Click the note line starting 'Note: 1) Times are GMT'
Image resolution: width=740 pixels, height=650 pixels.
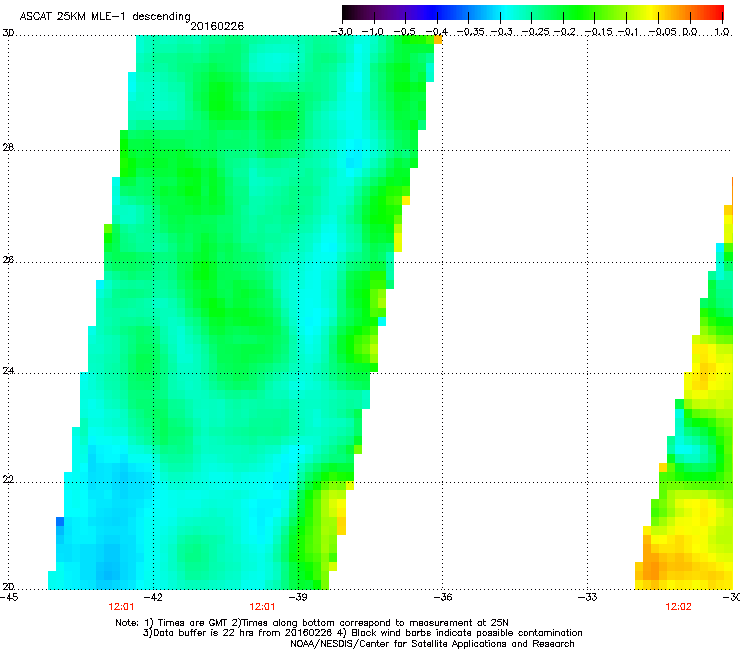click(312, 623)
